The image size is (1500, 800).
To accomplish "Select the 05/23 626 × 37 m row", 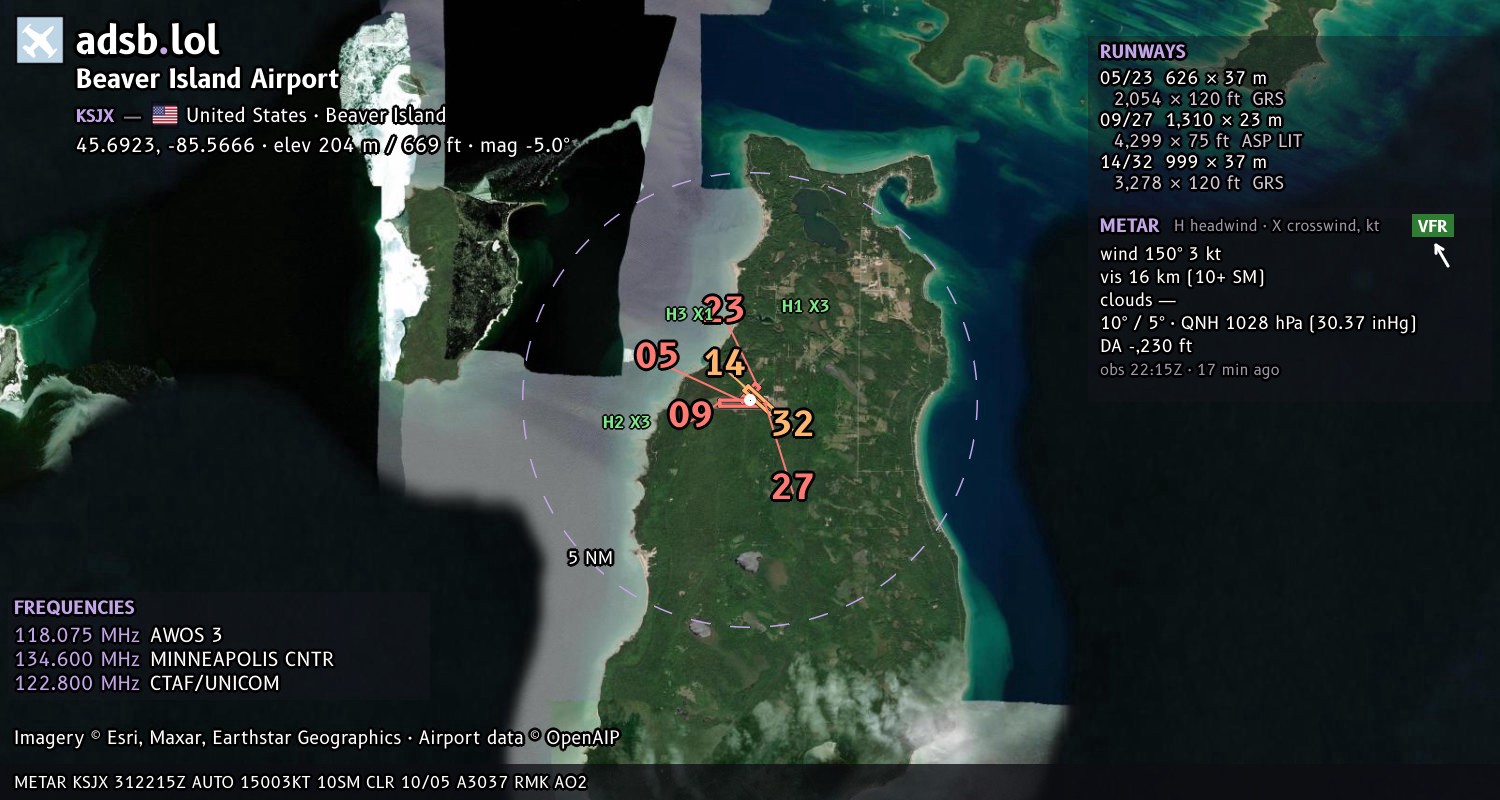I will [x=1183, y=77].
